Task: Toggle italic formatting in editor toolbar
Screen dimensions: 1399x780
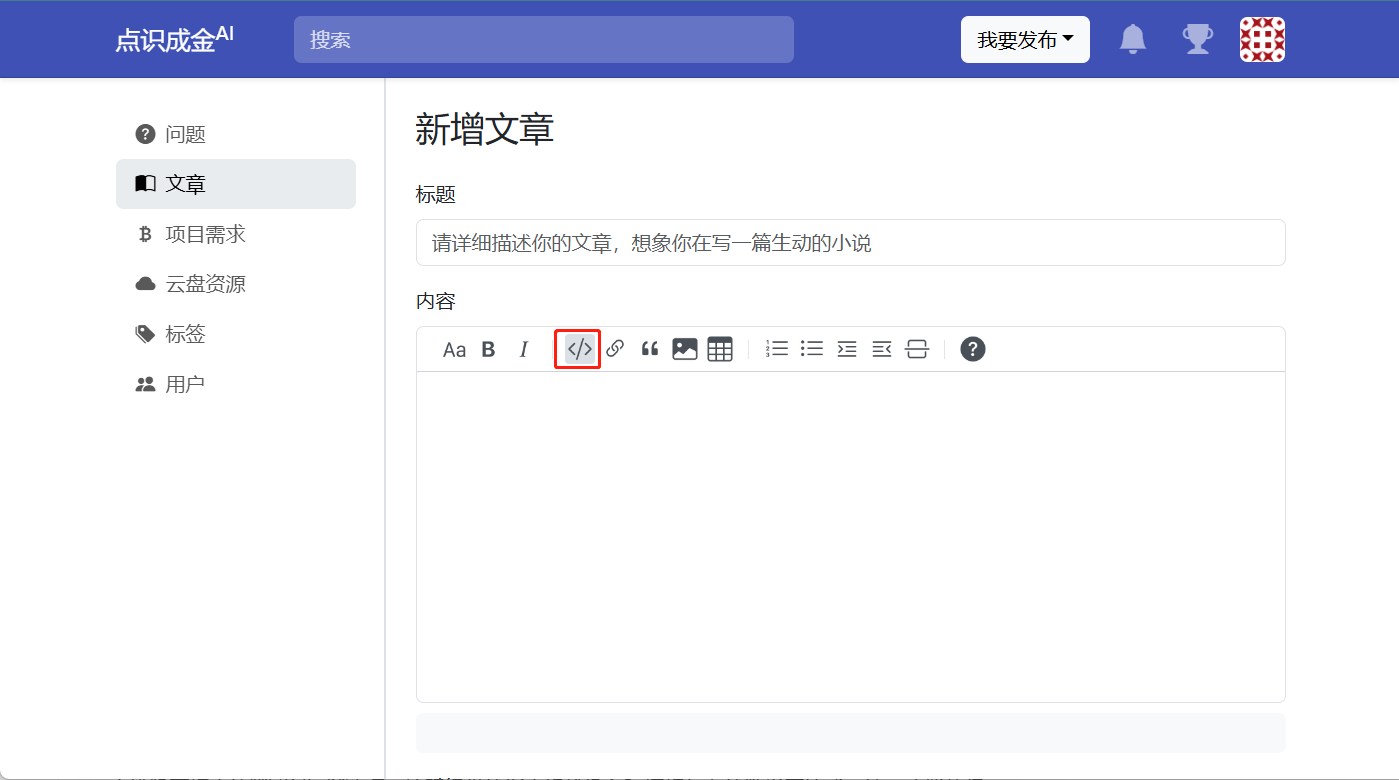Action: (x=523, y=349)
